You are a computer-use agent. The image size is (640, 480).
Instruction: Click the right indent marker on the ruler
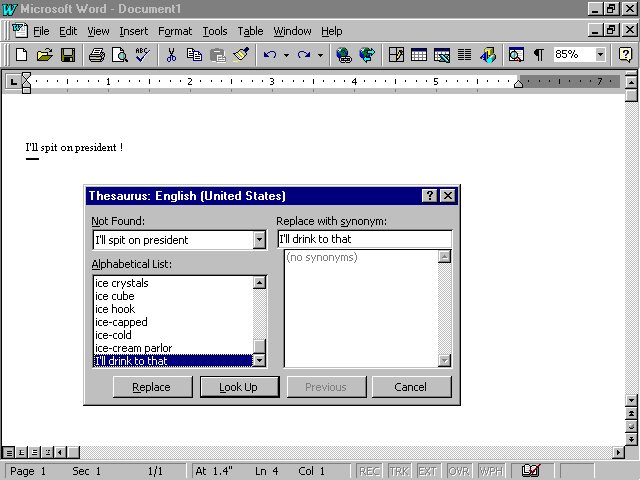click(518, 83)
